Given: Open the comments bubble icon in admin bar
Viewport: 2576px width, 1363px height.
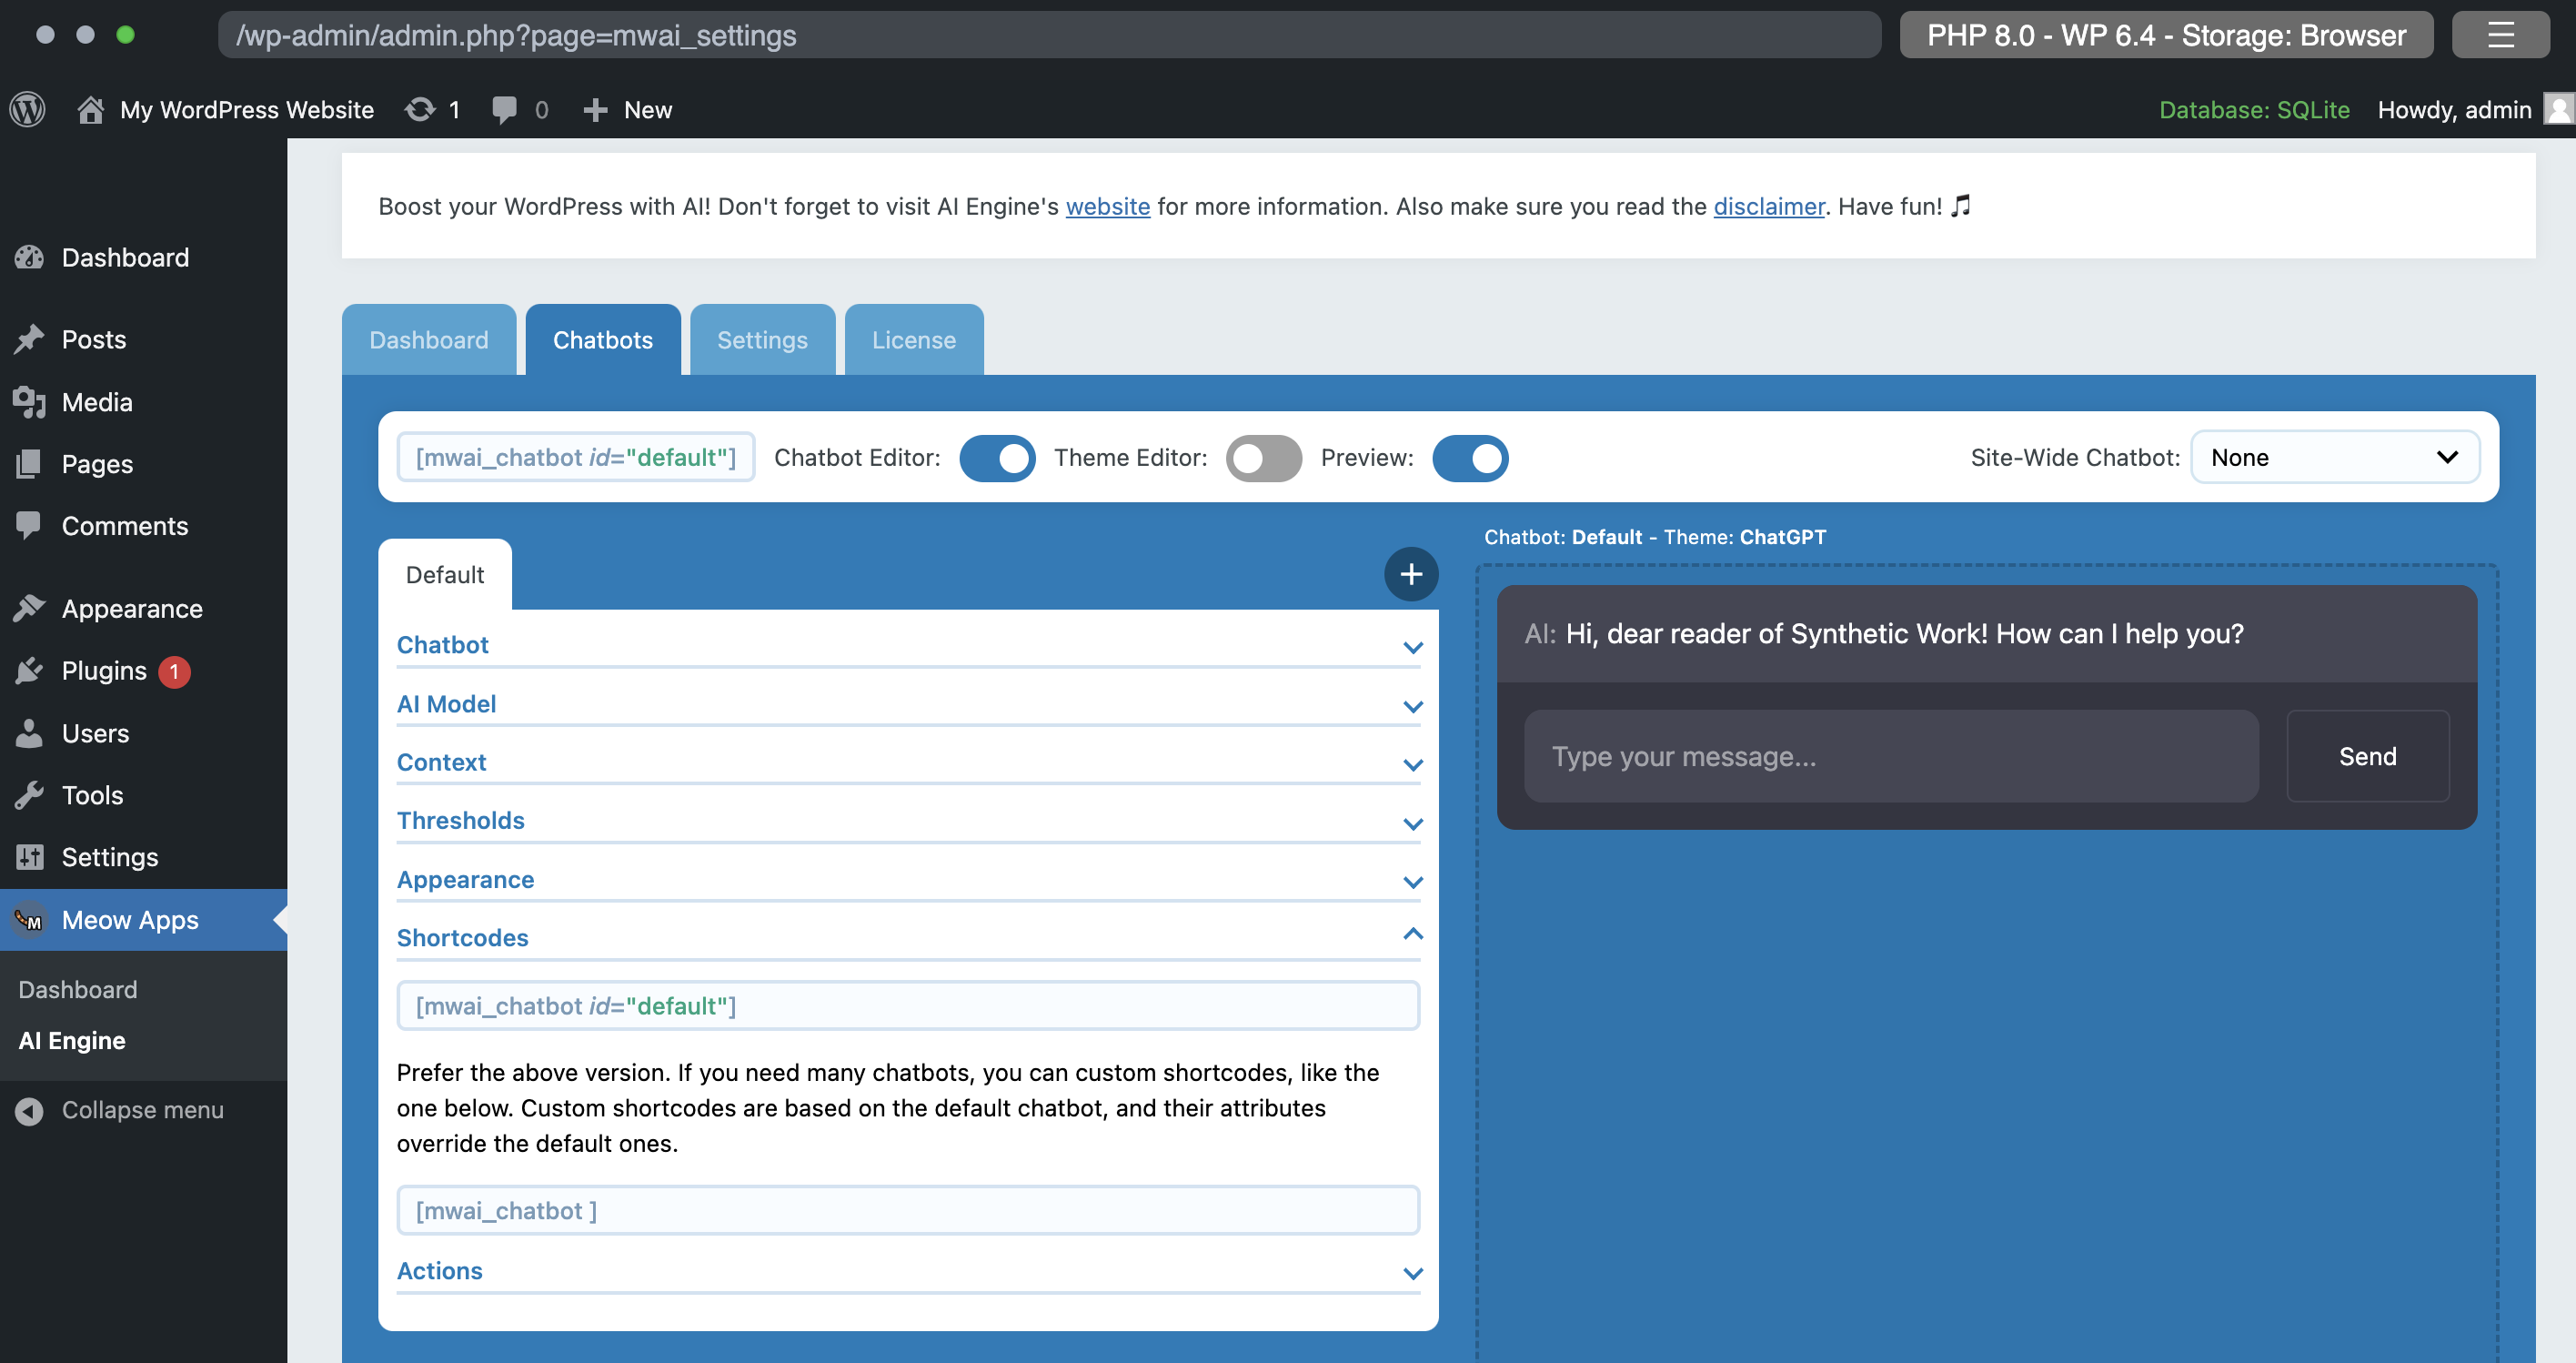Looking at the screenshot, I should (x=504, y=109).
